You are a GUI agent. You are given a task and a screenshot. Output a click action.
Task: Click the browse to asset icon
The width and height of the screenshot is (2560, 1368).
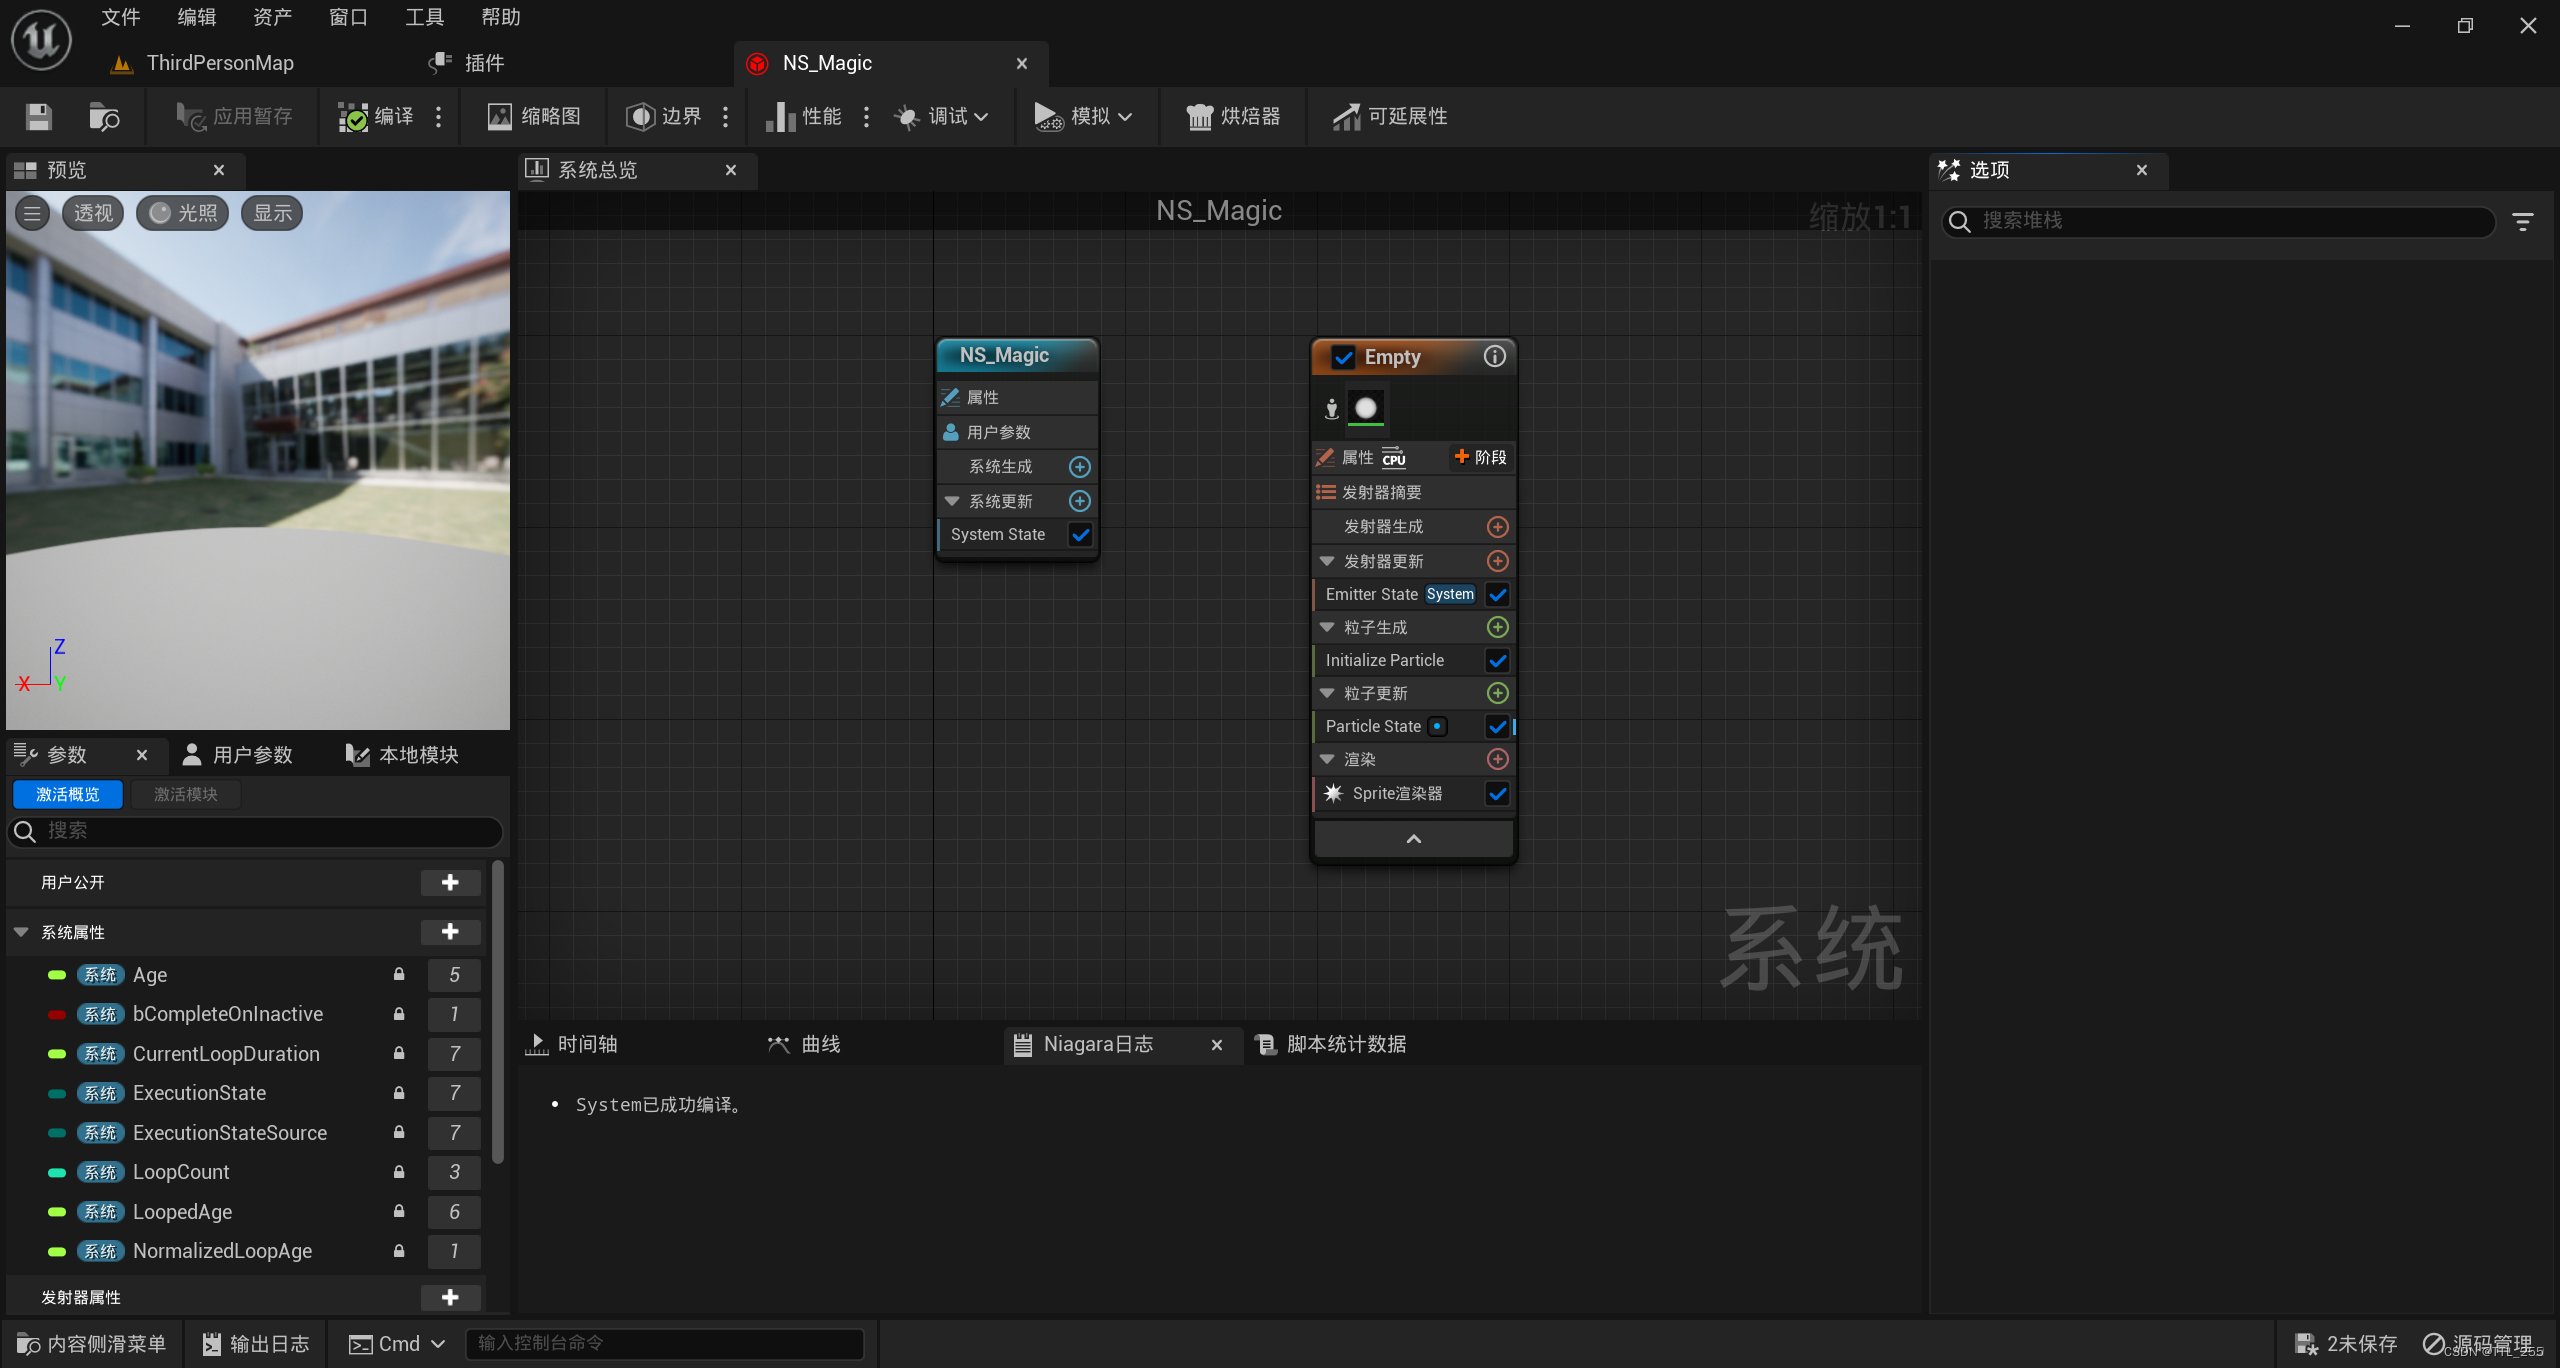[104, 117]
